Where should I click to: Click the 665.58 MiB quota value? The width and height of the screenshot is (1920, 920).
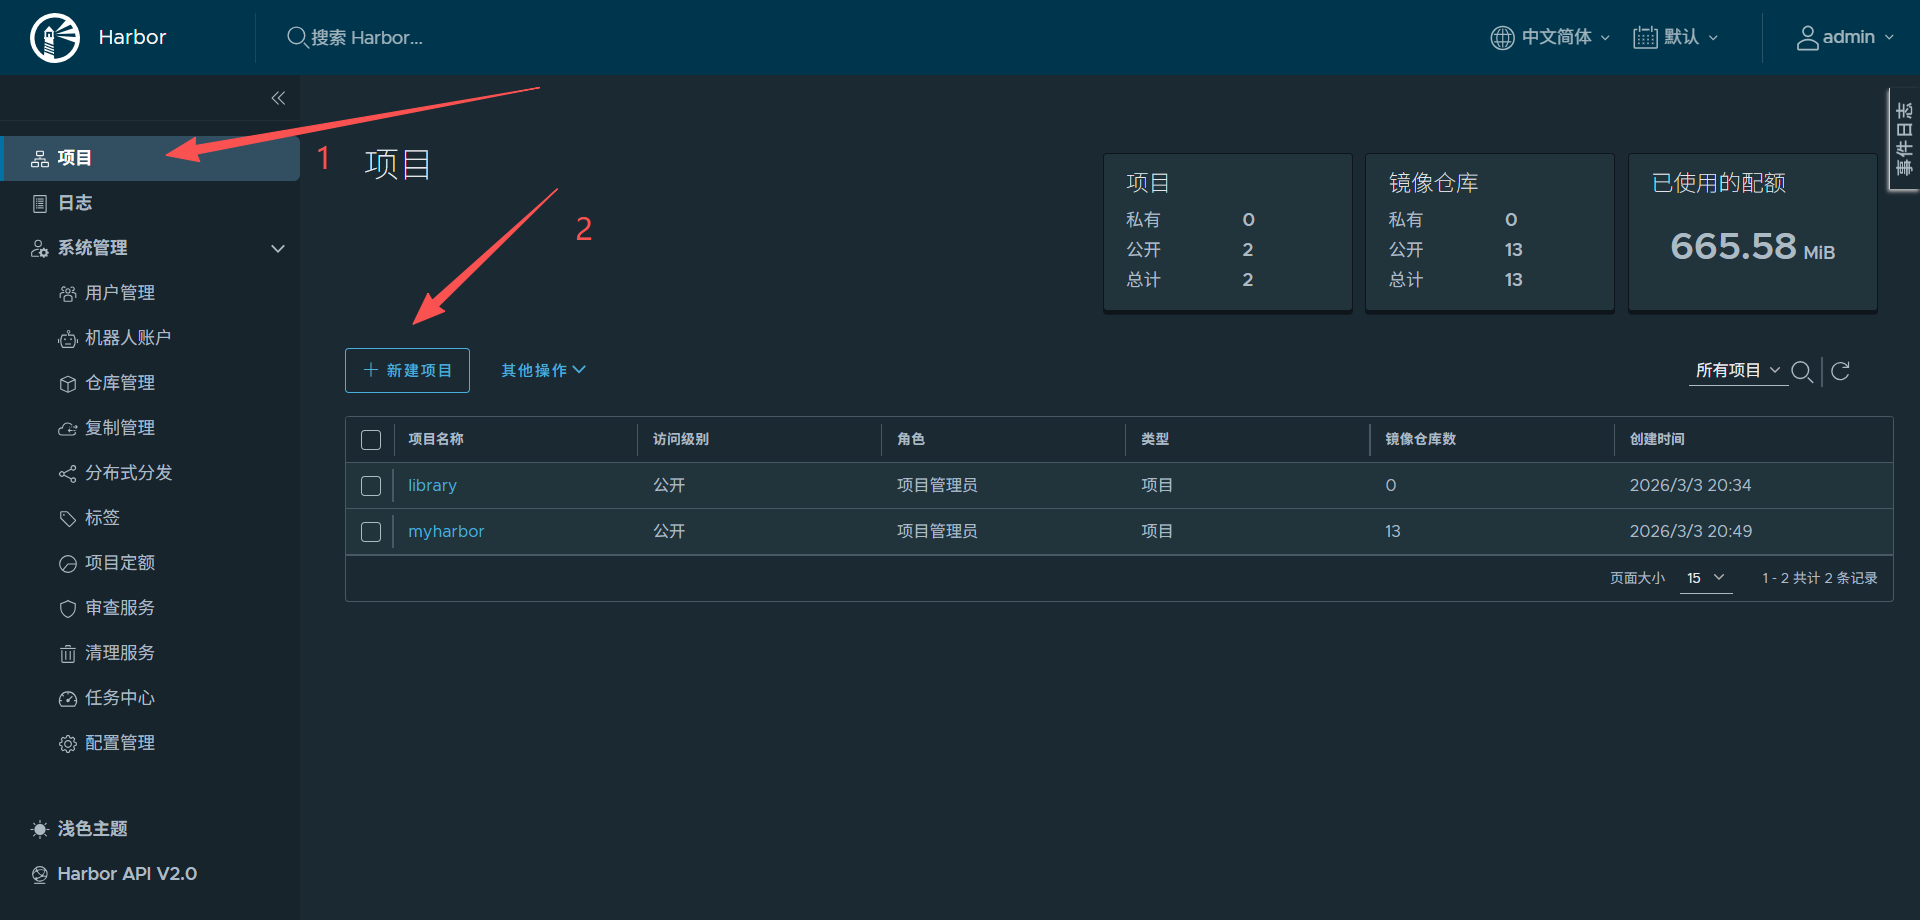pos(1752,246)
